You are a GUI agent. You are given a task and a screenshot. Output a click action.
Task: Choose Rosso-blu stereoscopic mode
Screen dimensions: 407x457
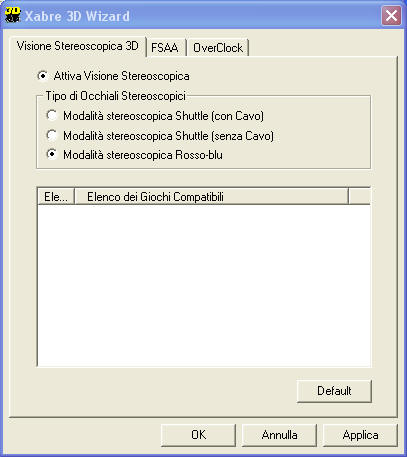[52, 155]
